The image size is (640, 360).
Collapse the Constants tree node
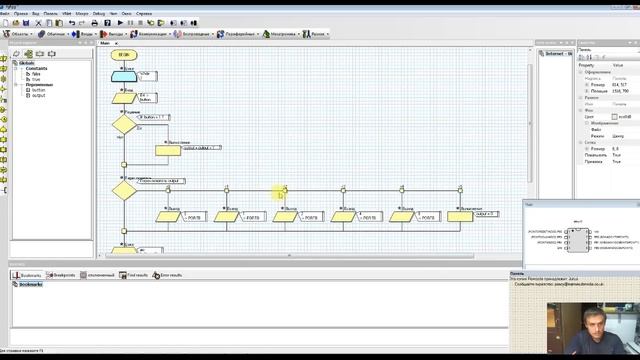[x=16, y=69]
